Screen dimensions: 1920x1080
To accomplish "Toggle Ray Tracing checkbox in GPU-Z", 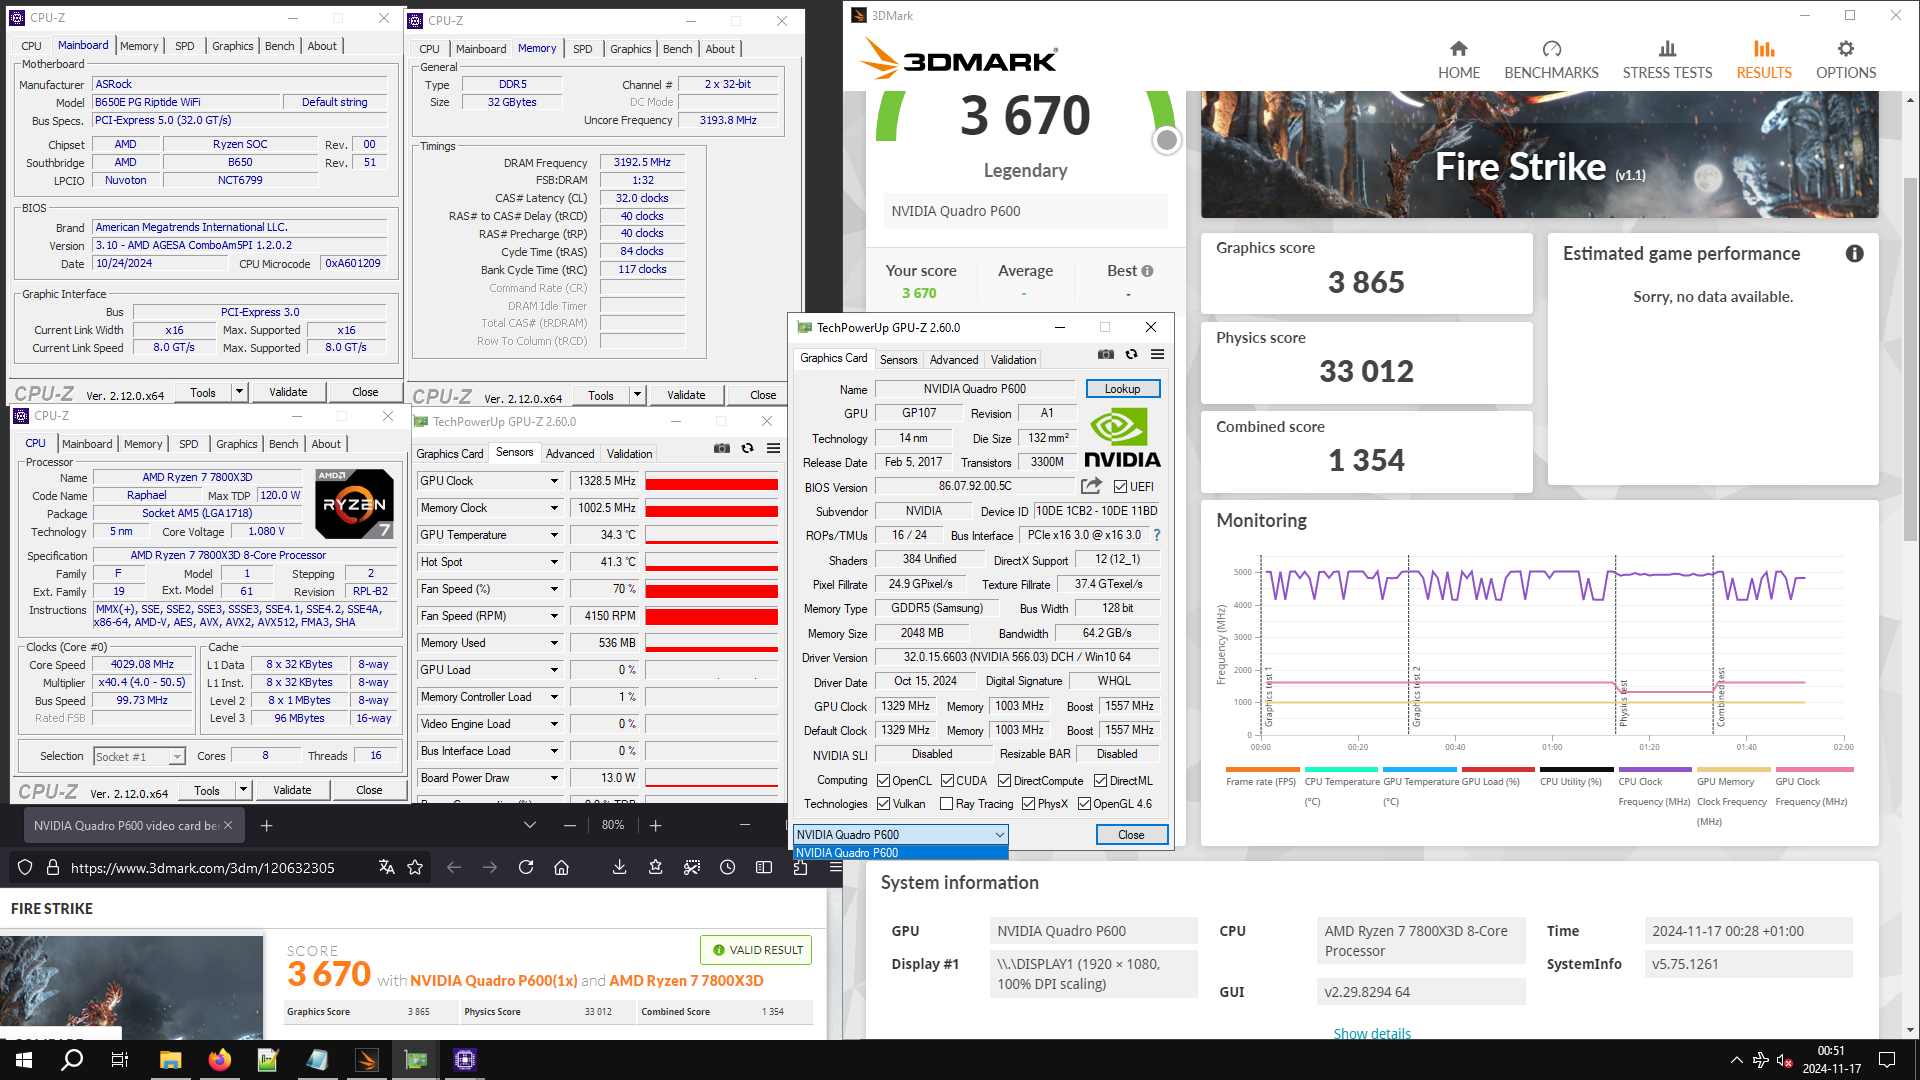I will [946, 804].
